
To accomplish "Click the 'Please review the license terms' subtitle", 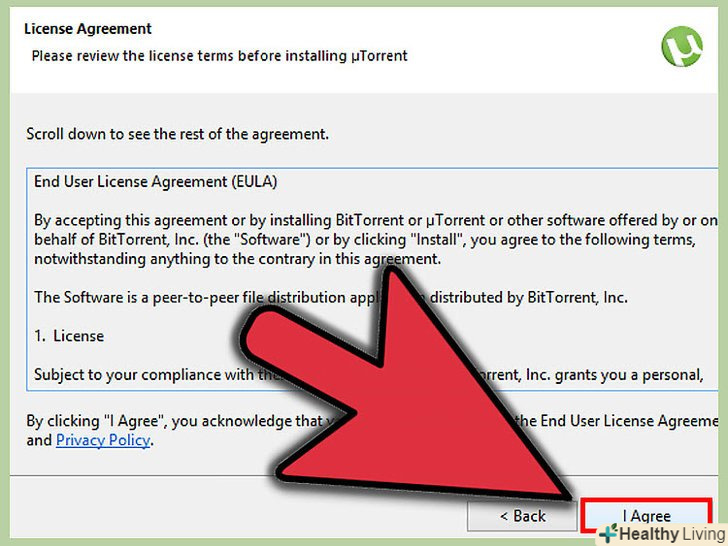I will point(219,56).
